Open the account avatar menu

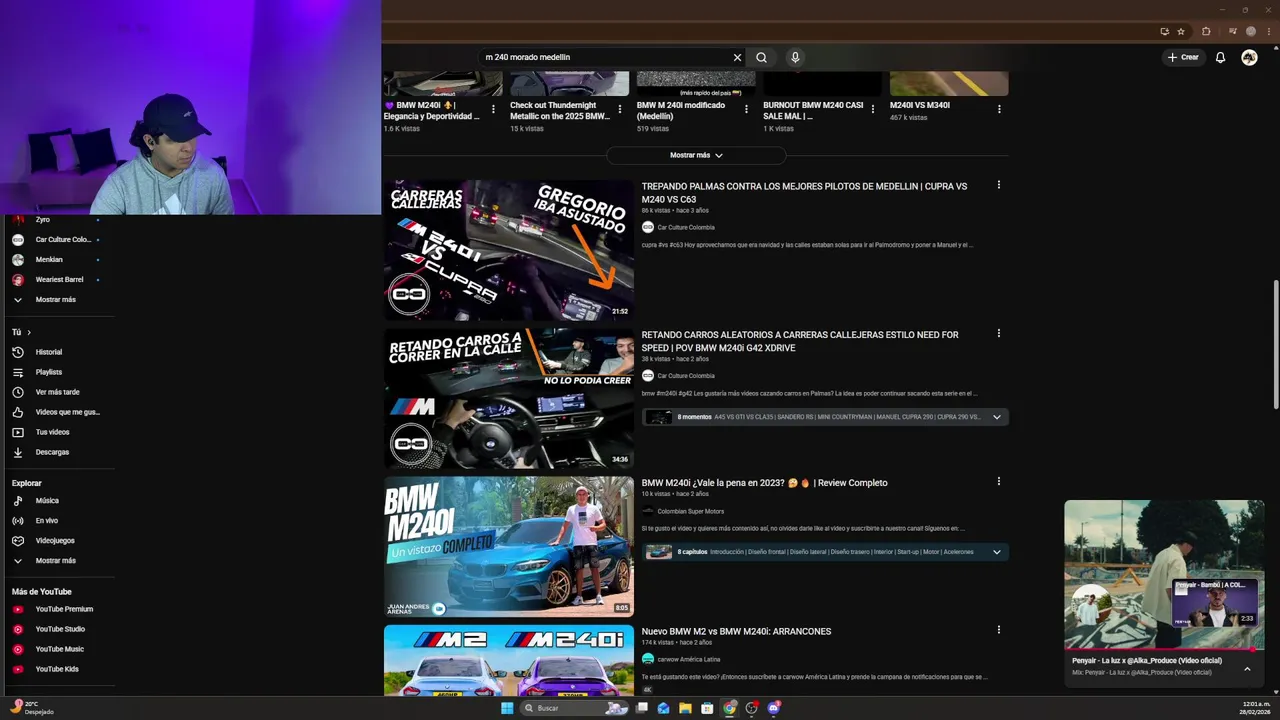click(1249, 57)
